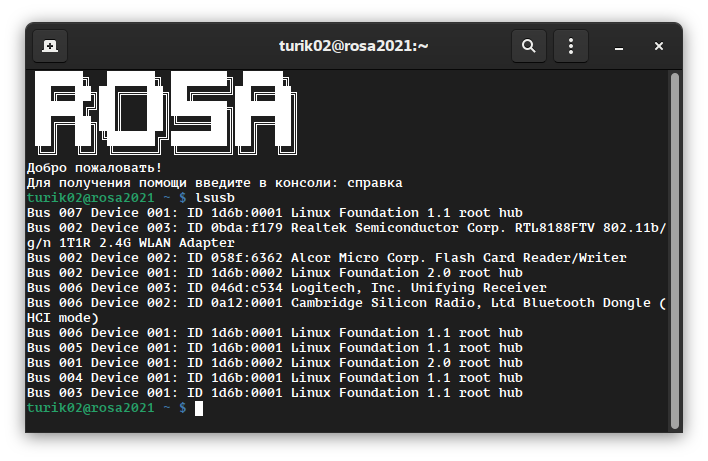This screenshot has height=461, width=708.
Task: Click the Bus 007 Device 001 line
Action: click(x=275, y=213)
